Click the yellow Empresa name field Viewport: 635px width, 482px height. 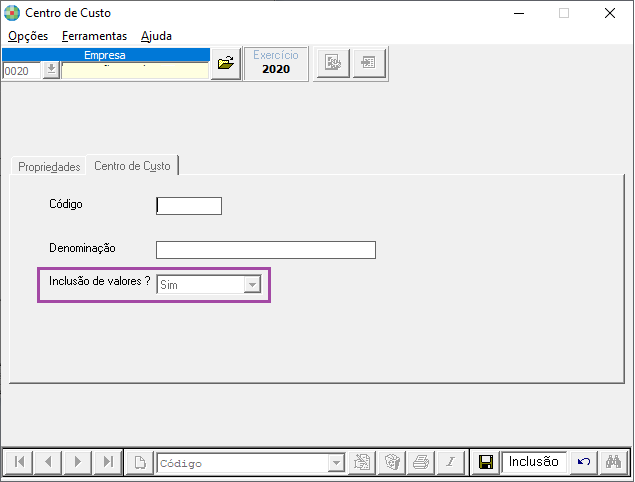[135, 71]
